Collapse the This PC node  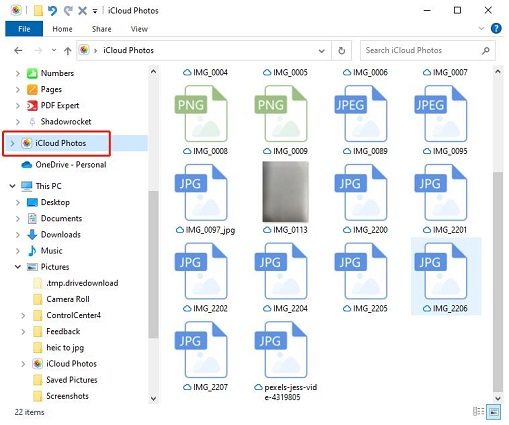pyautogui.click(x=12, y=186)
